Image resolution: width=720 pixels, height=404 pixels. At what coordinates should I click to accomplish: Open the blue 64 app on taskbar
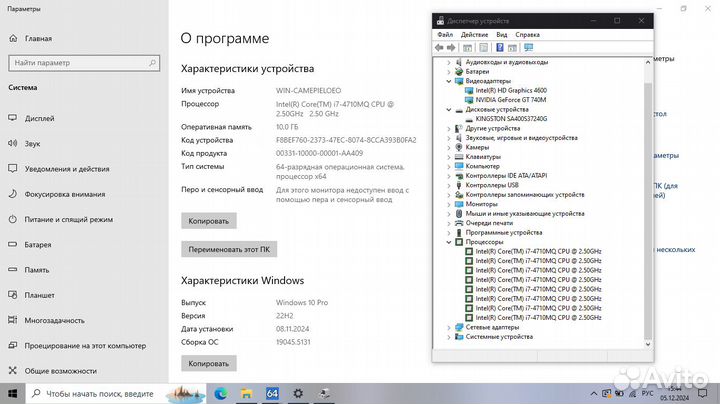click(x=272, y=393)
